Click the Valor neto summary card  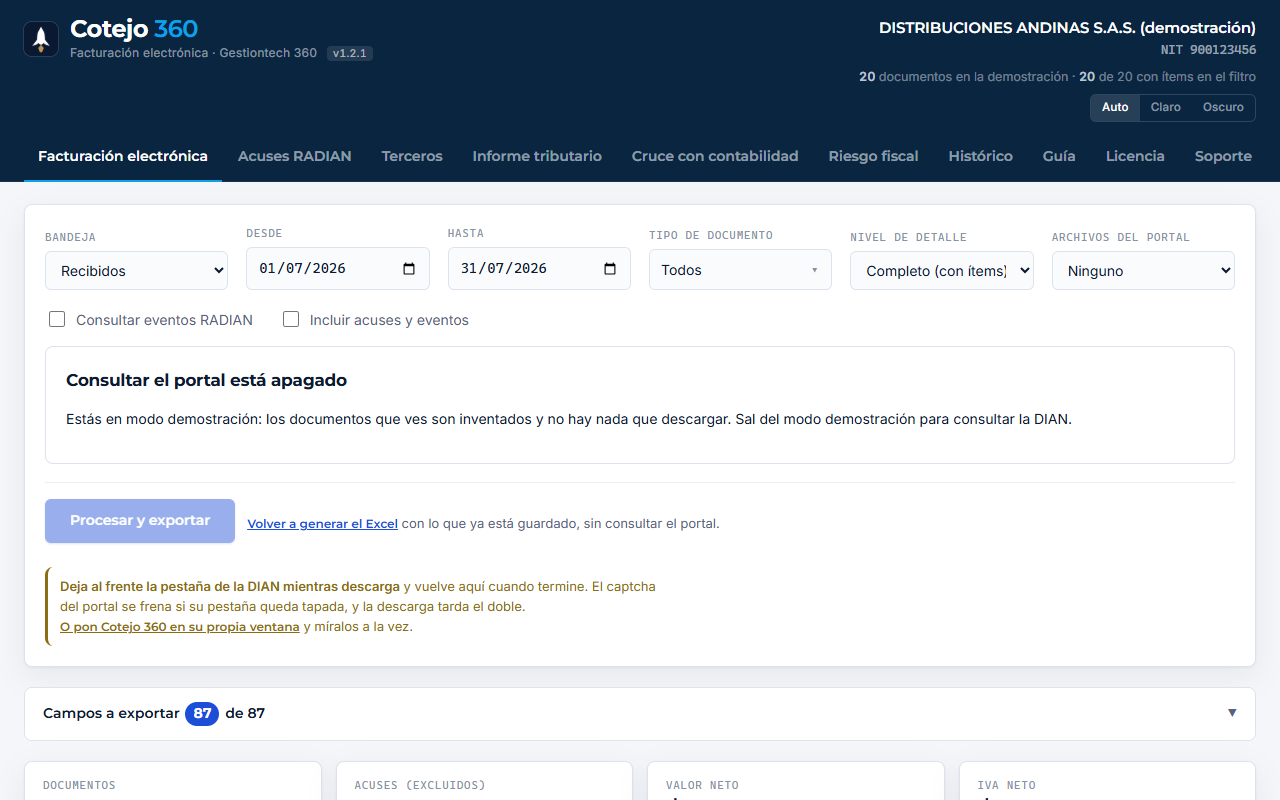point(796,781)
